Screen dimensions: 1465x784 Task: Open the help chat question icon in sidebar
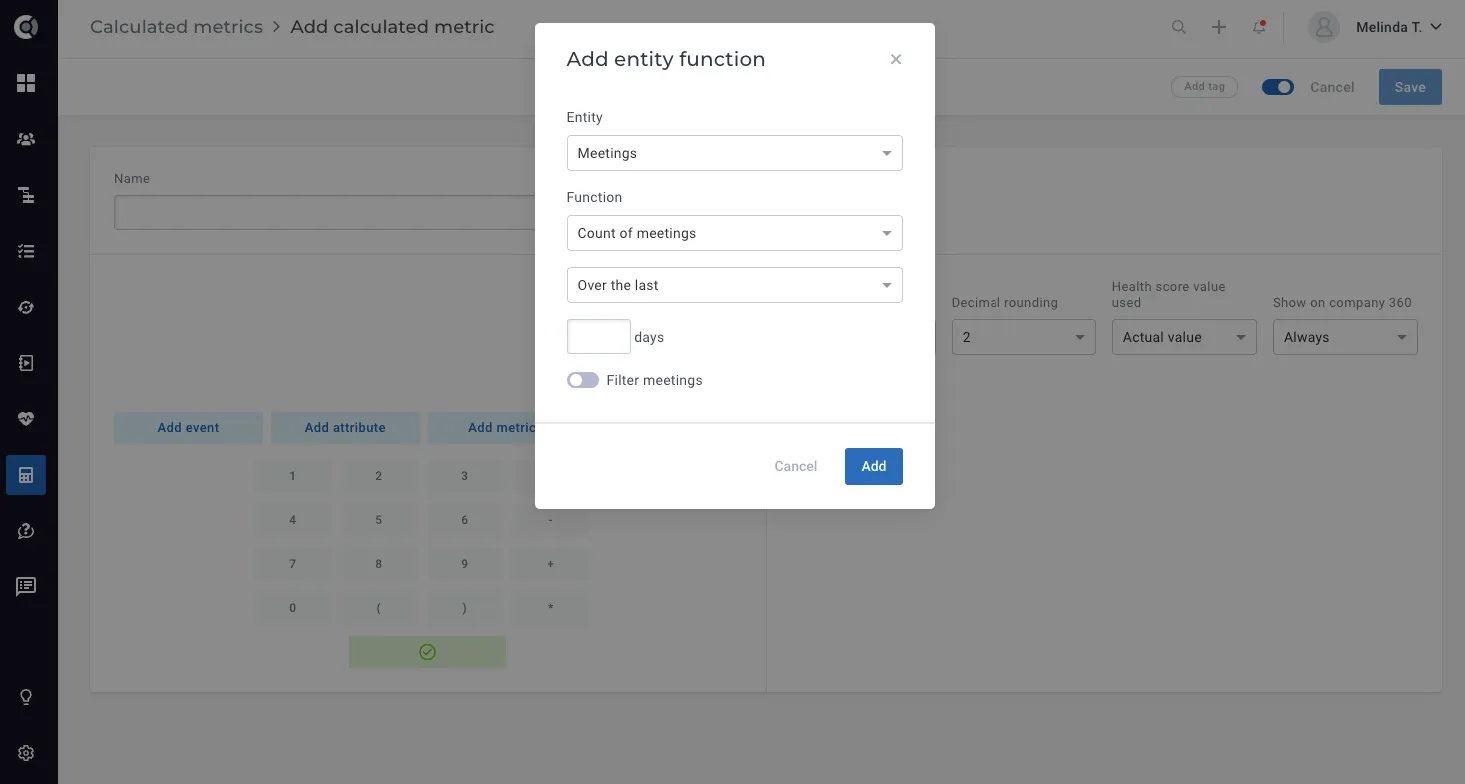pyautogui.click(x=26, y=531)
